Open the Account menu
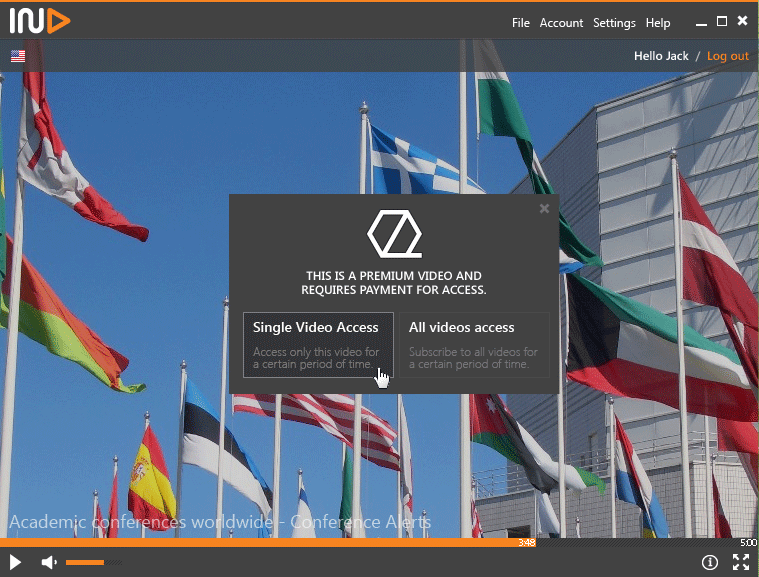This screenshot has width=759, height=577. (561, 23)
